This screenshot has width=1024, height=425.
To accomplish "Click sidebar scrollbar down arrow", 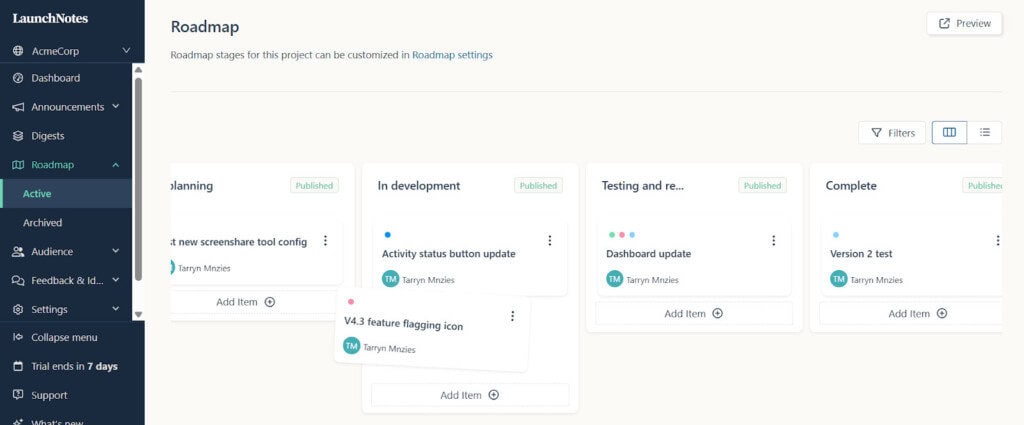I will coord(139,314).
